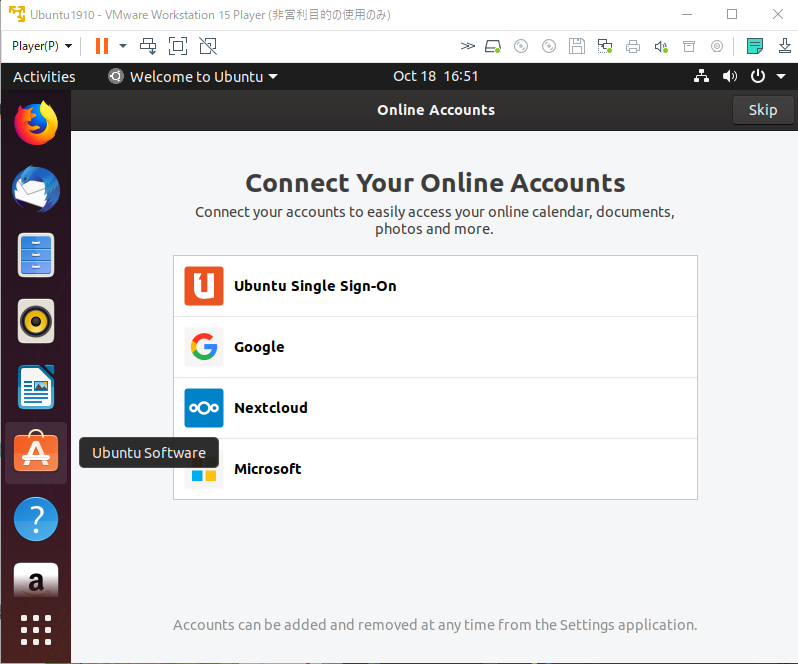Click the Ubuntu Single Sign-On logo
798x664 pixels.
204,286
